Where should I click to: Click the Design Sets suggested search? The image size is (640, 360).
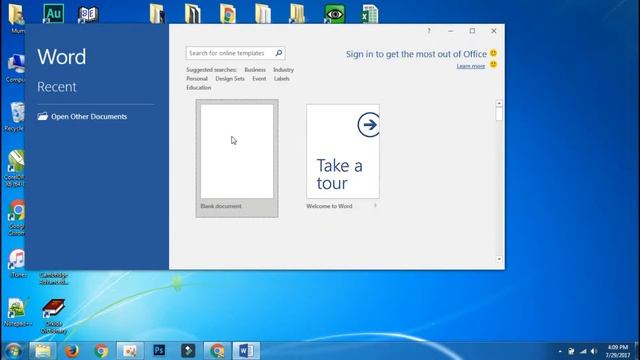pyautogui.click(x=230, y=78)
